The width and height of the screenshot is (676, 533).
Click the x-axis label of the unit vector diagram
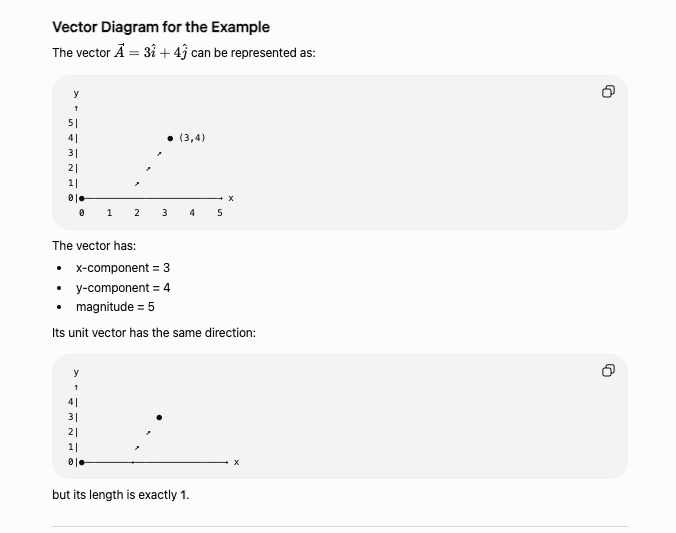click(236, 462)
